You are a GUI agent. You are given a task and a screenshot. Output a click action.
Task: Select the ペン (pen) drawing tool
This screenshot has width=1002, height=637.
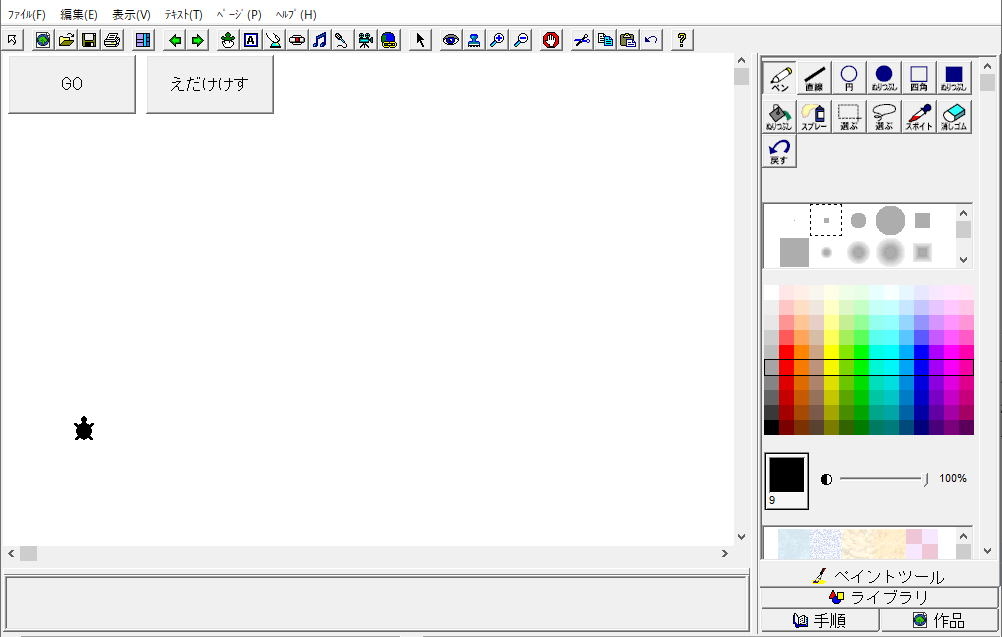[x=779, y=78]
